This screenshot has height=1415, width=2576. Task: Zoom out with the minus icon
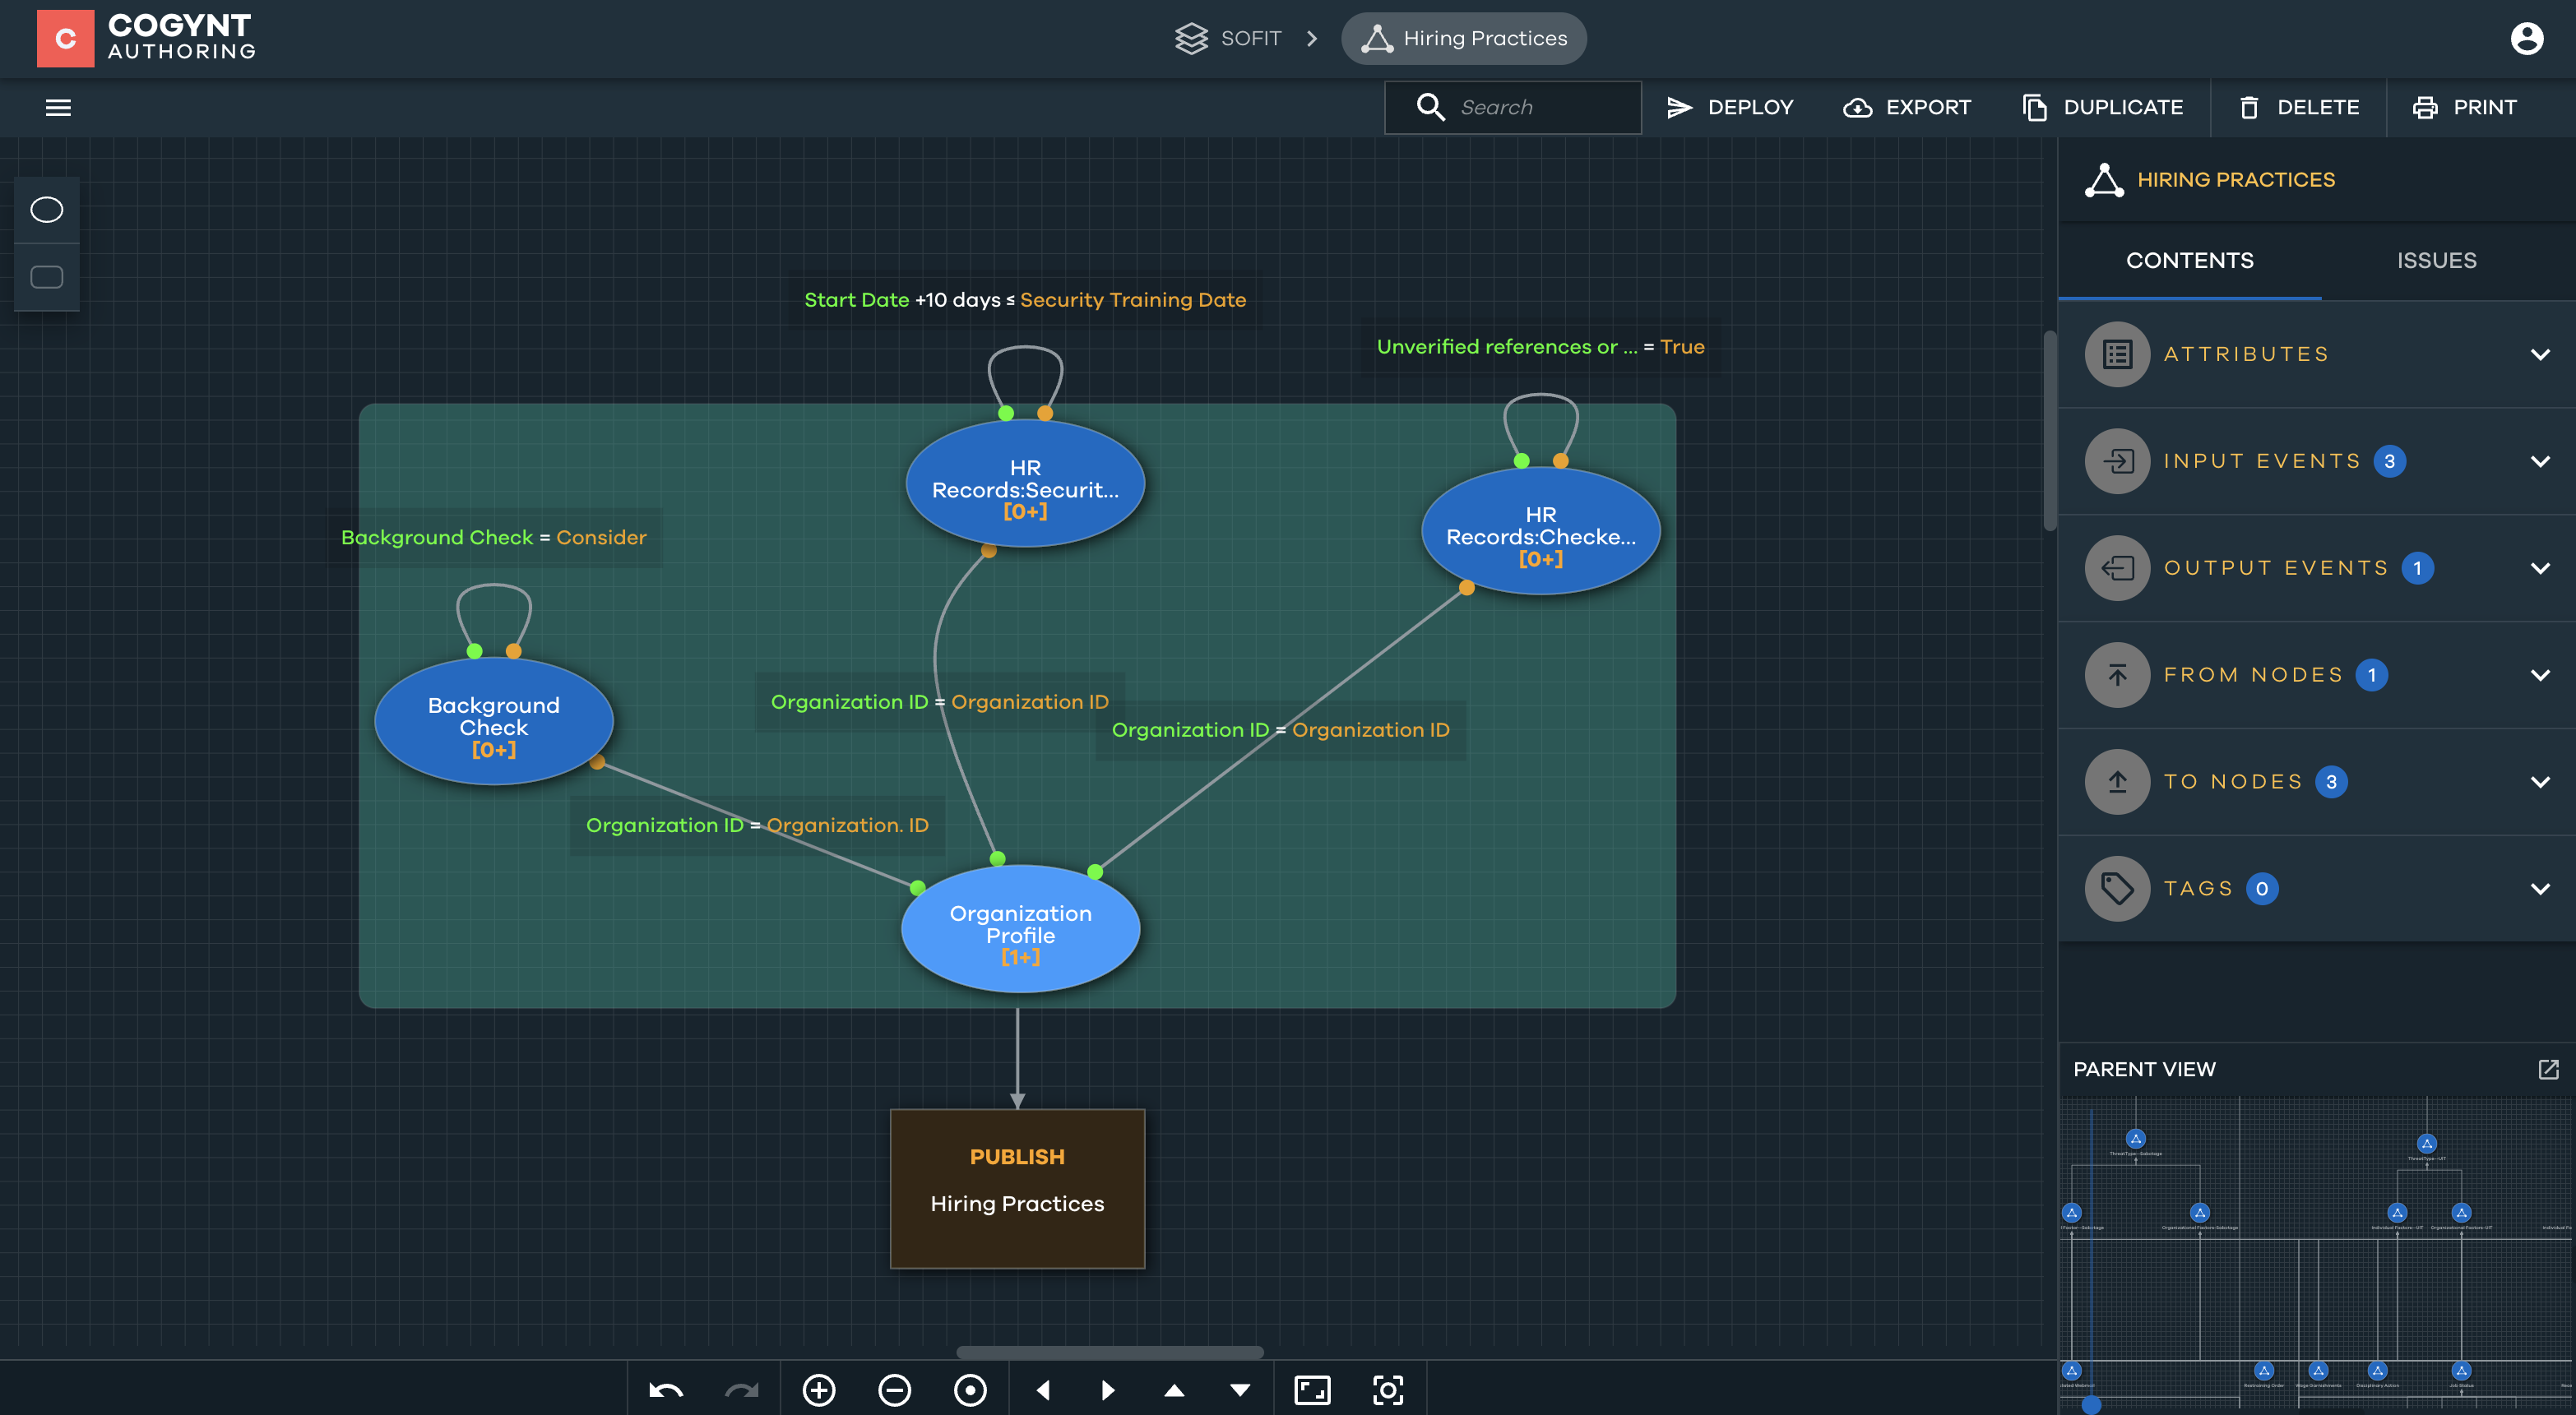point(894,1390)
